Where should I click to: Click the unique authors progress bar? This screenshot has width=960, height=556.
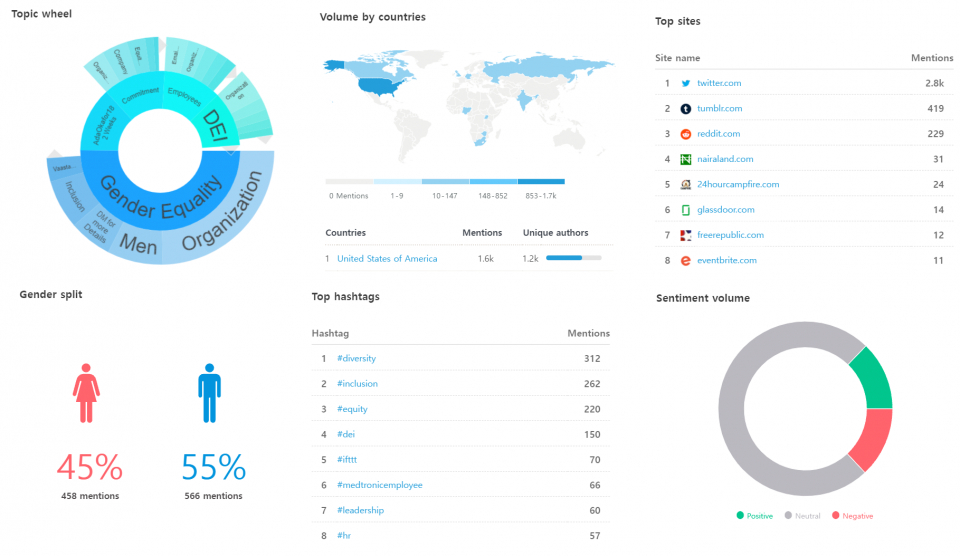[x=574, y=258]
